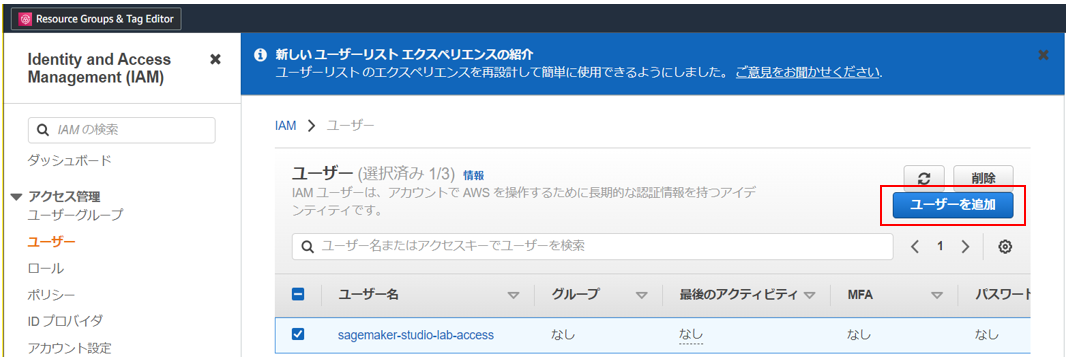This screenshot has width=1070, height=363.
Task: Select ユーザー in the sidebar
Action: 51,242
